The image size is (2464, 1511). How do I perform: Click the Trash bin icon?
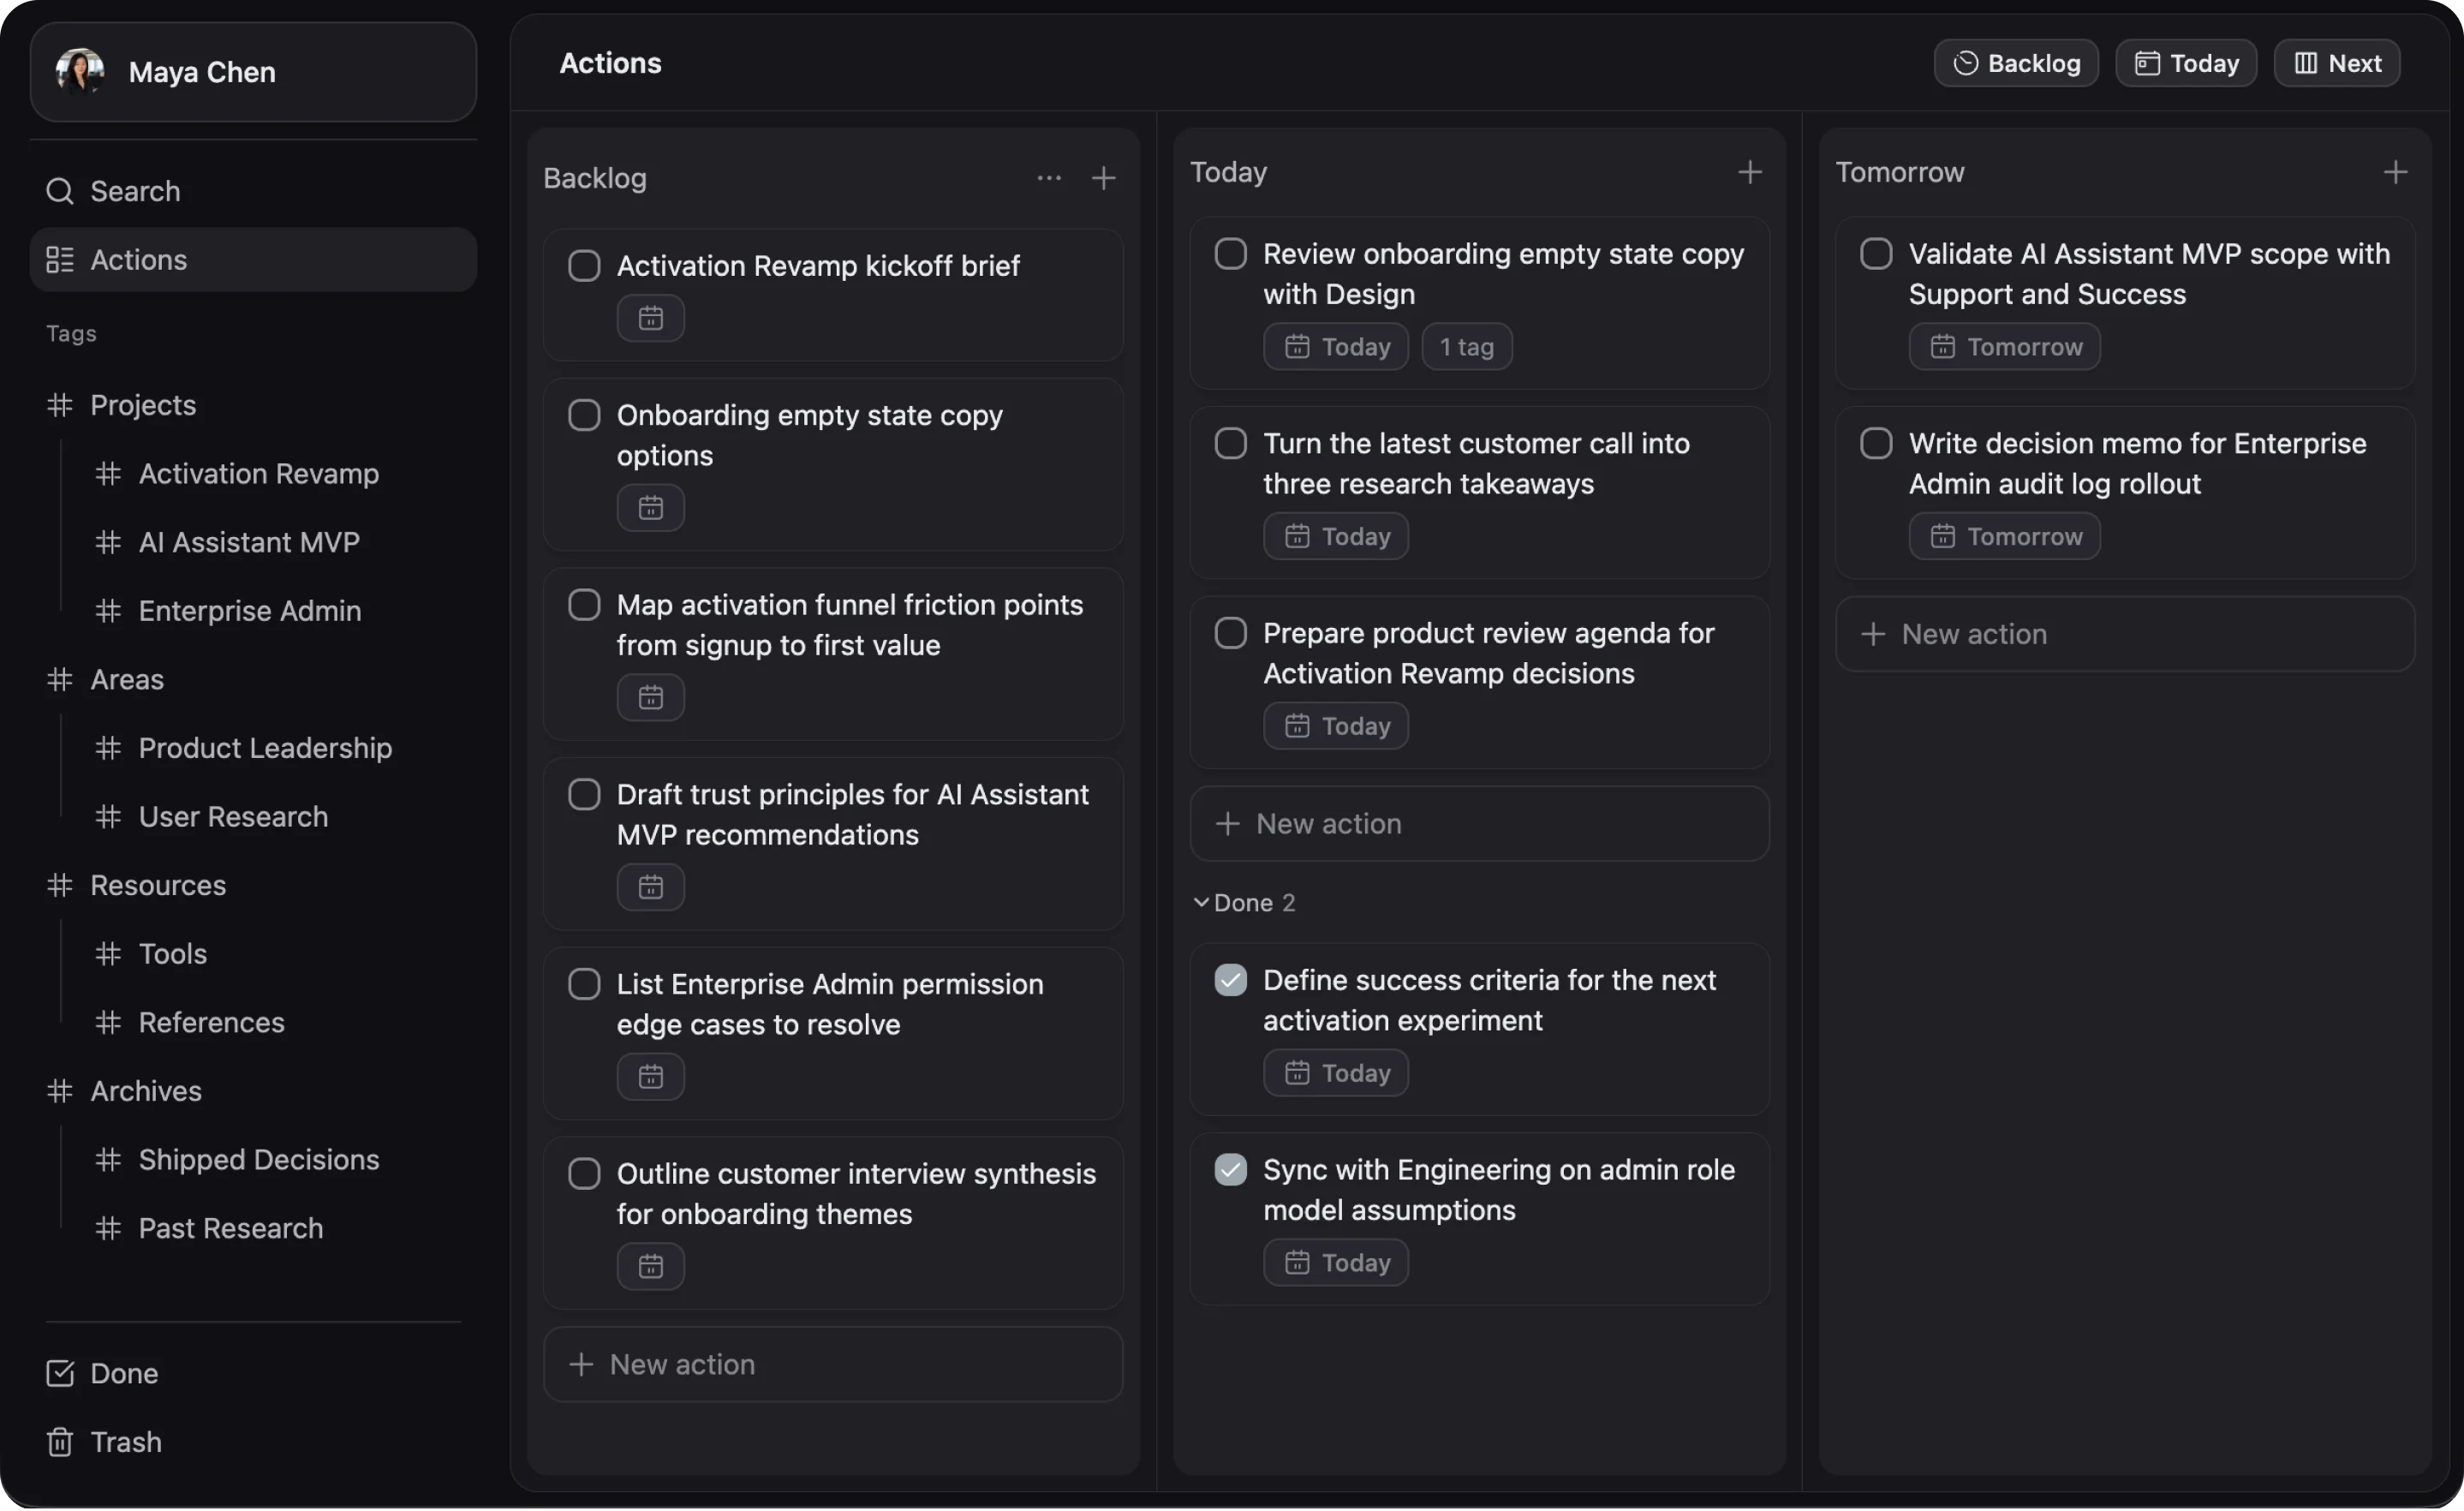click(x=60, y=1443)
